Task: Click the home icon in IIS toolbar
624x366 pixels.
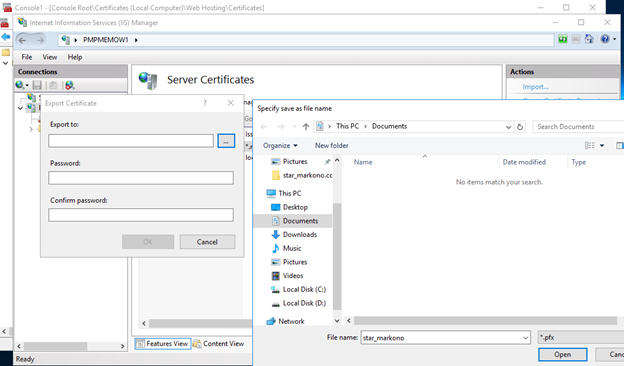Action: point(589,39)
